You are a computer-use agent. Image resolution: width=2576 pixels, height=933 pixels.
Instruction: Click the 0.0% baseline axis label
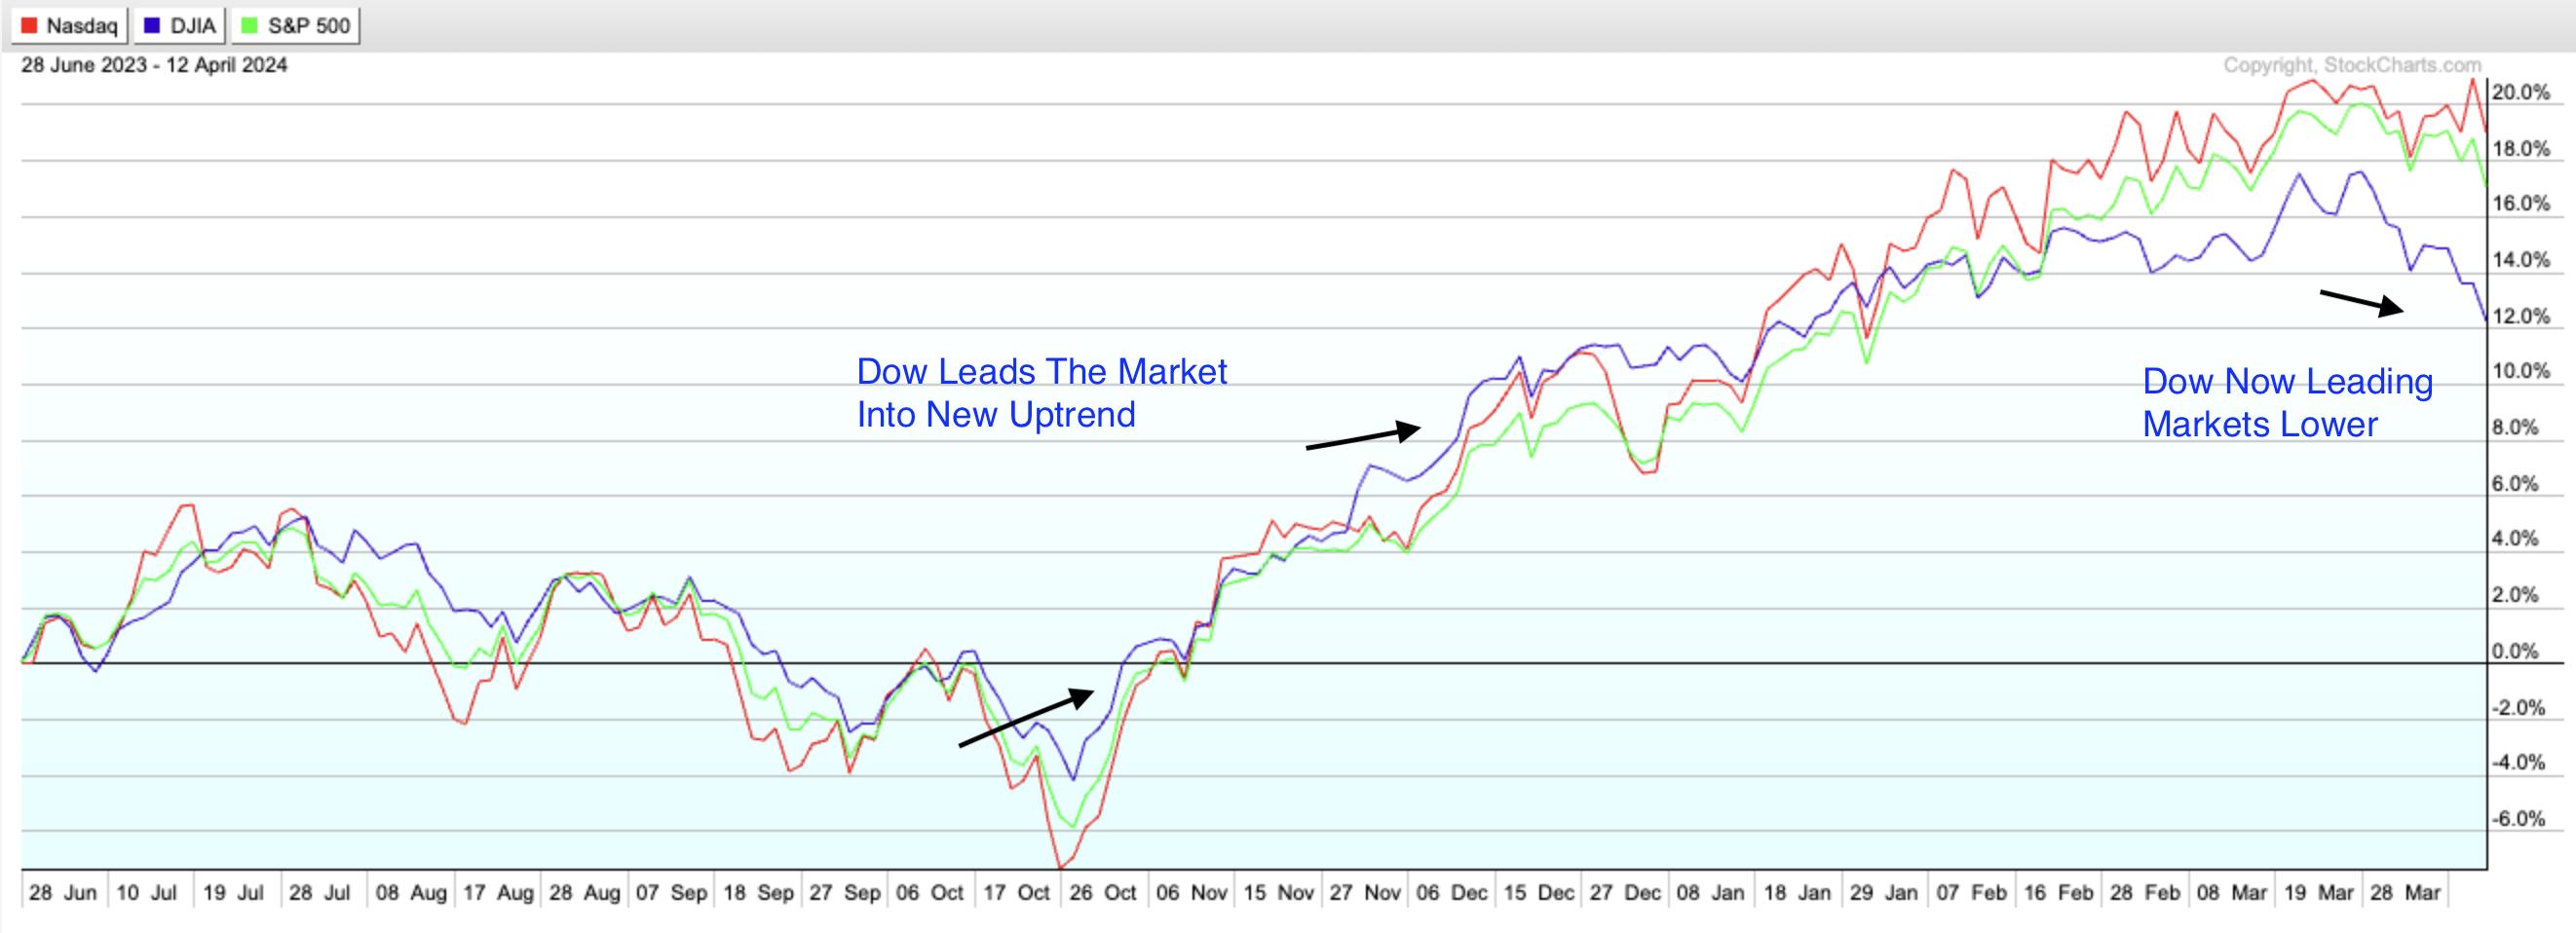[x=2514, y=652]
